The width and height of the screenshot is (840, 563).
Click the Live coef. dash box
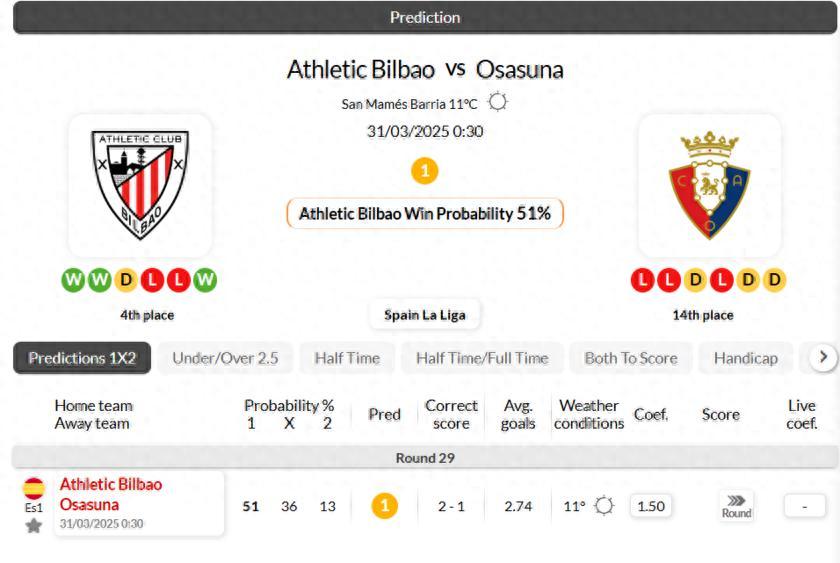pos(805,506)
